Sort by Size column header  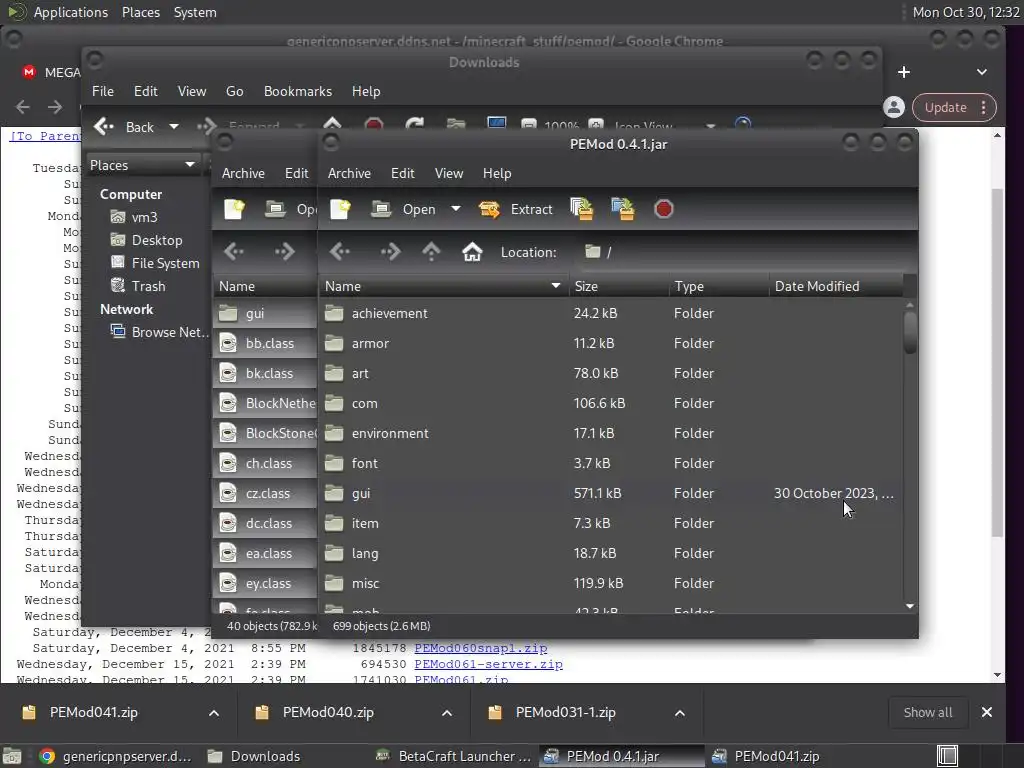(x=618, y=286)
